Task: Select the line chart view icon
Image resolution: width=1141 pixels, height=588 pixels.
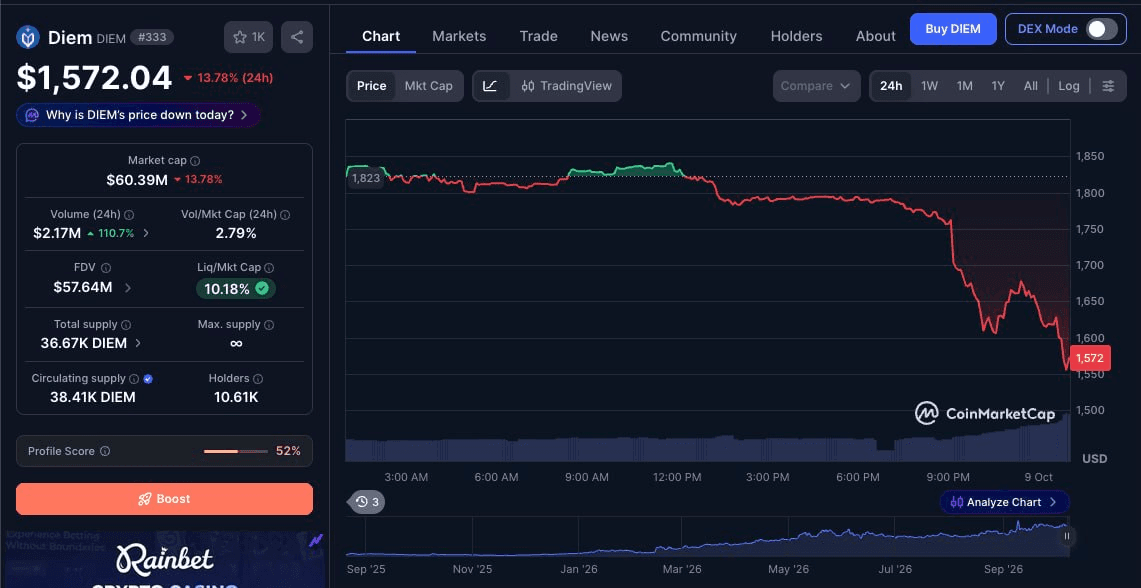Action: pos(490,86)
